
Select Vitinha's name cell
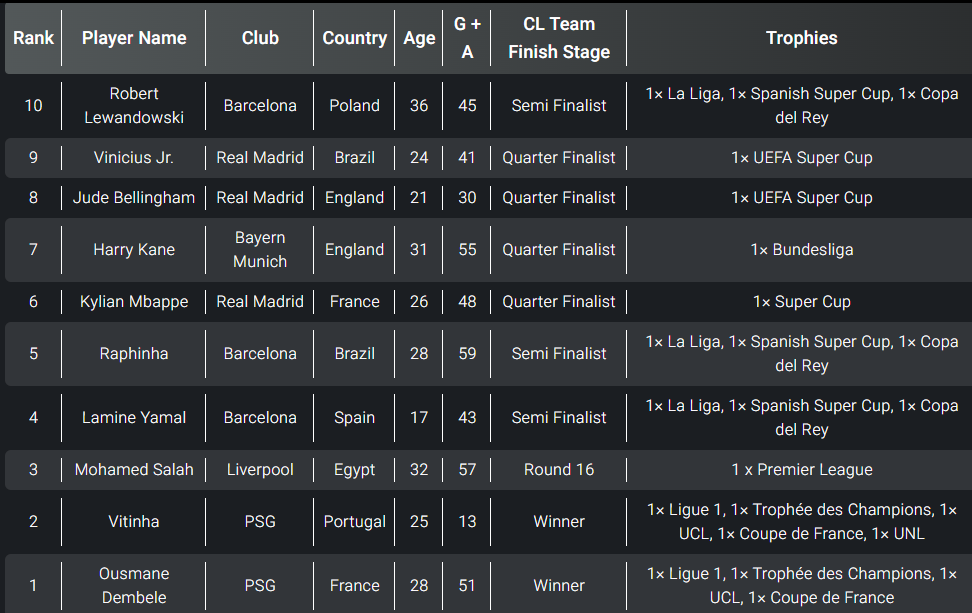134,521
